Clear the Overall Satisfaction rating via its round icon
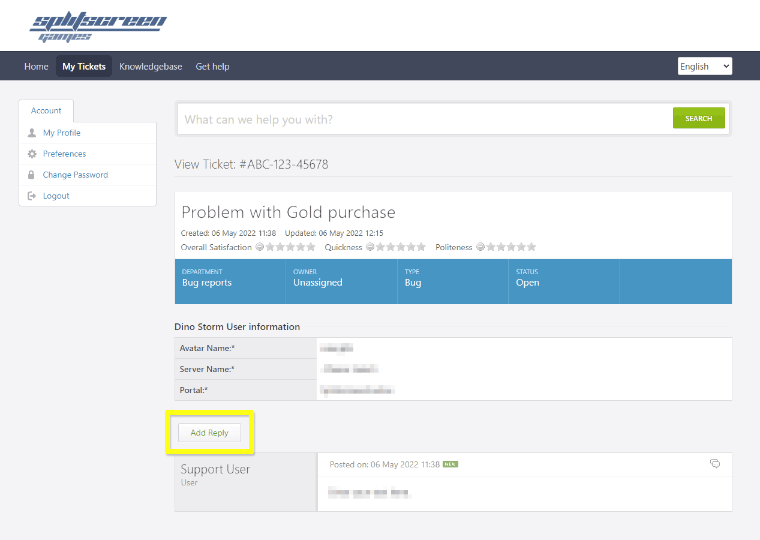This screenshot has width=760, height=540. click(x=260, y=247)
